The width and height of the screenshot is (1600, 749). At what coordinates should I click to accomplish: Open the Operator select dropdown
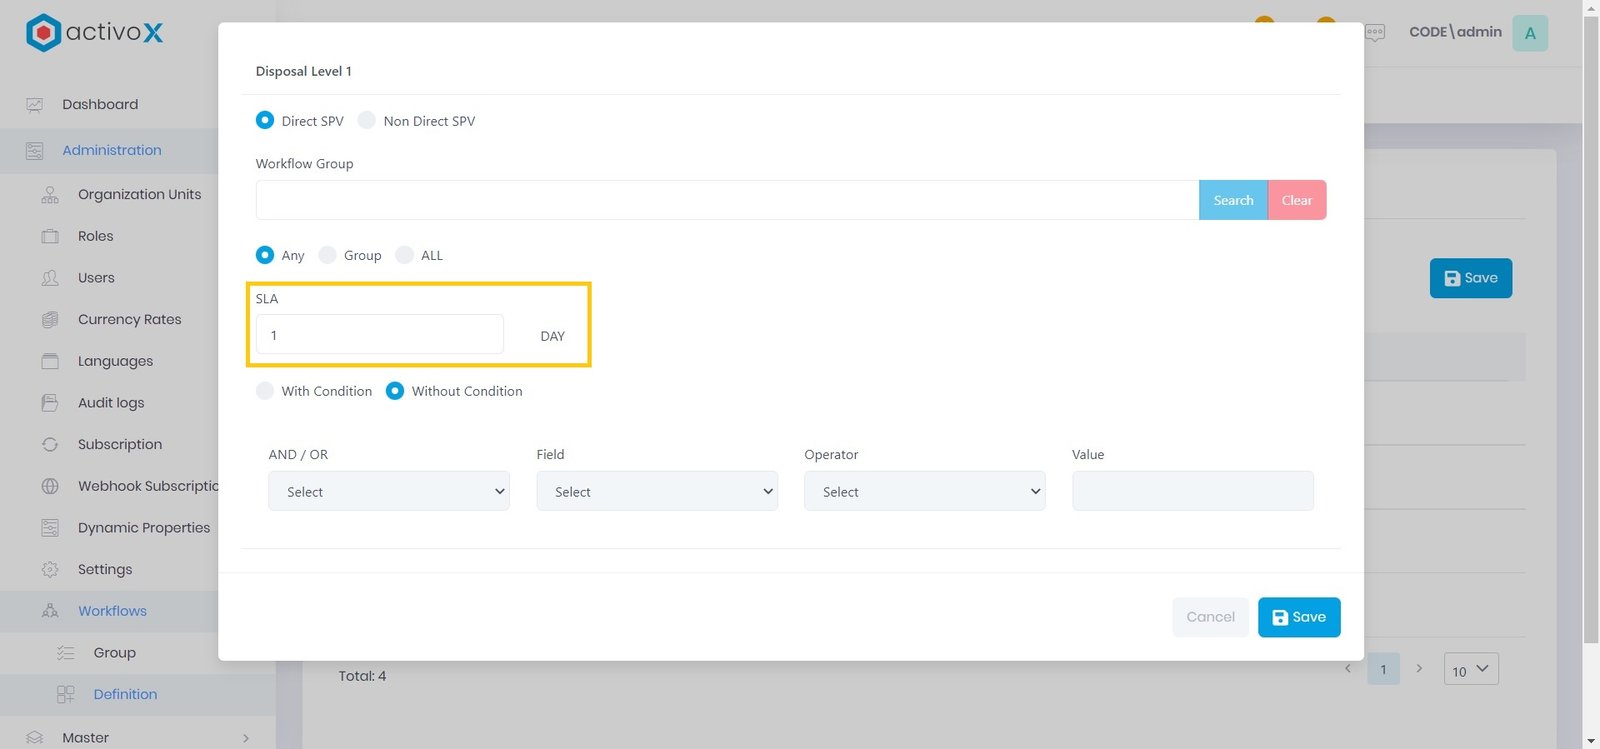(925, 491)
